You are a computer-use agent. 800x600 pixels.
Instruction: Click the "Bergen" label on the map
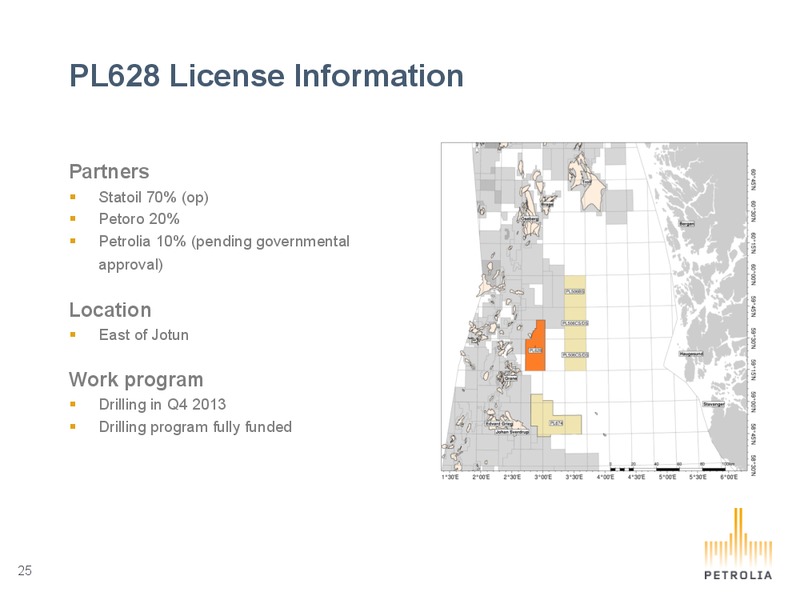pos(687,223)
